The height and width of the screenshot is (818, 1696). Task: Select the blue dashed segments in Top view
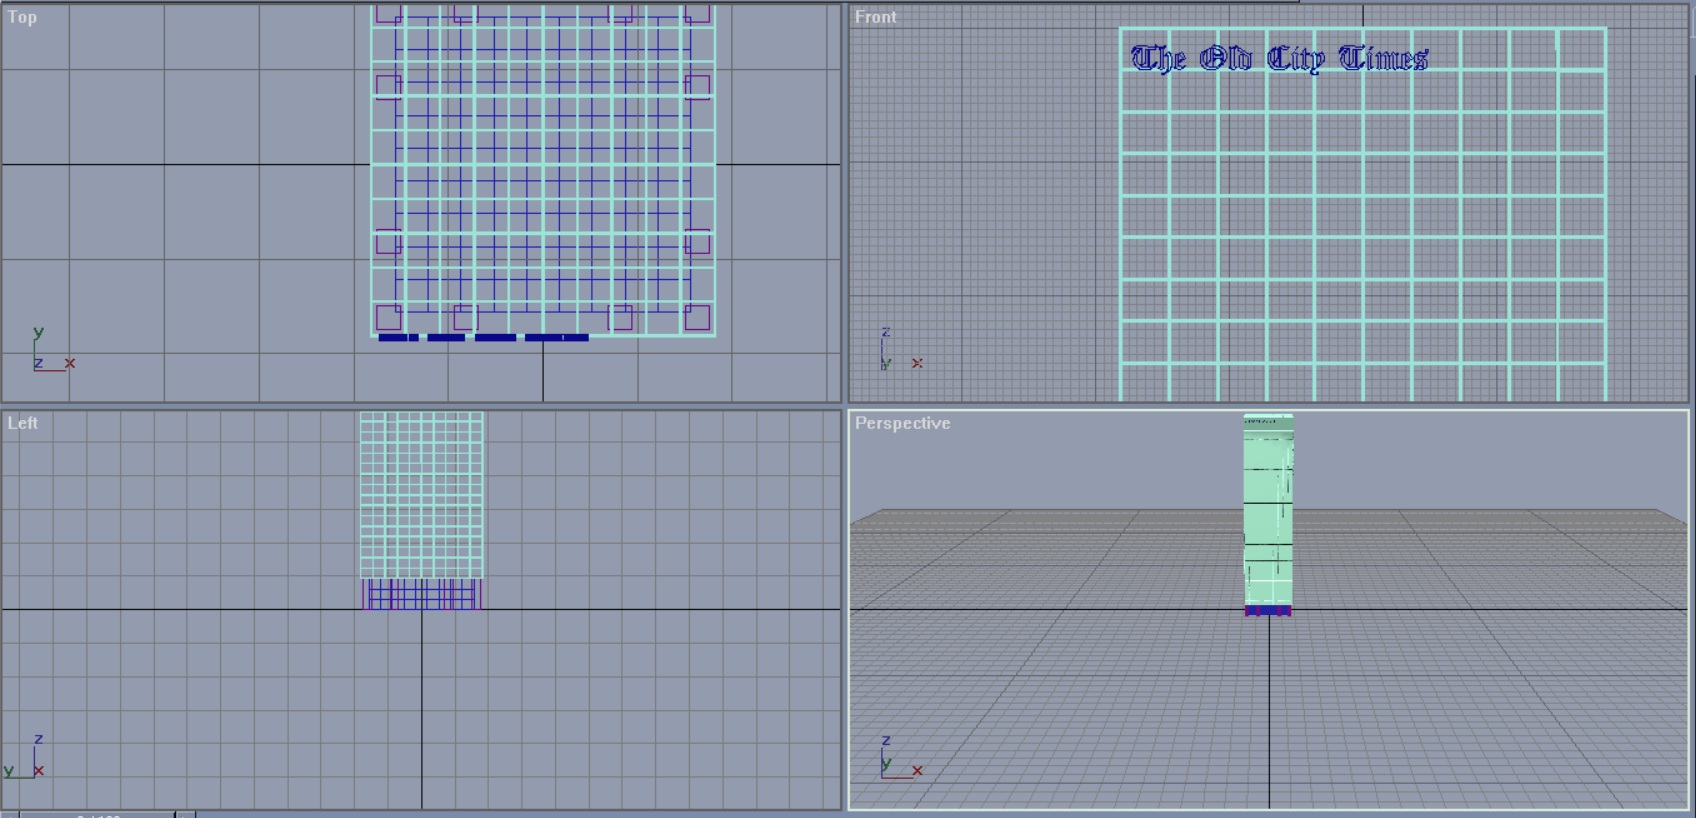click(483, 338)
